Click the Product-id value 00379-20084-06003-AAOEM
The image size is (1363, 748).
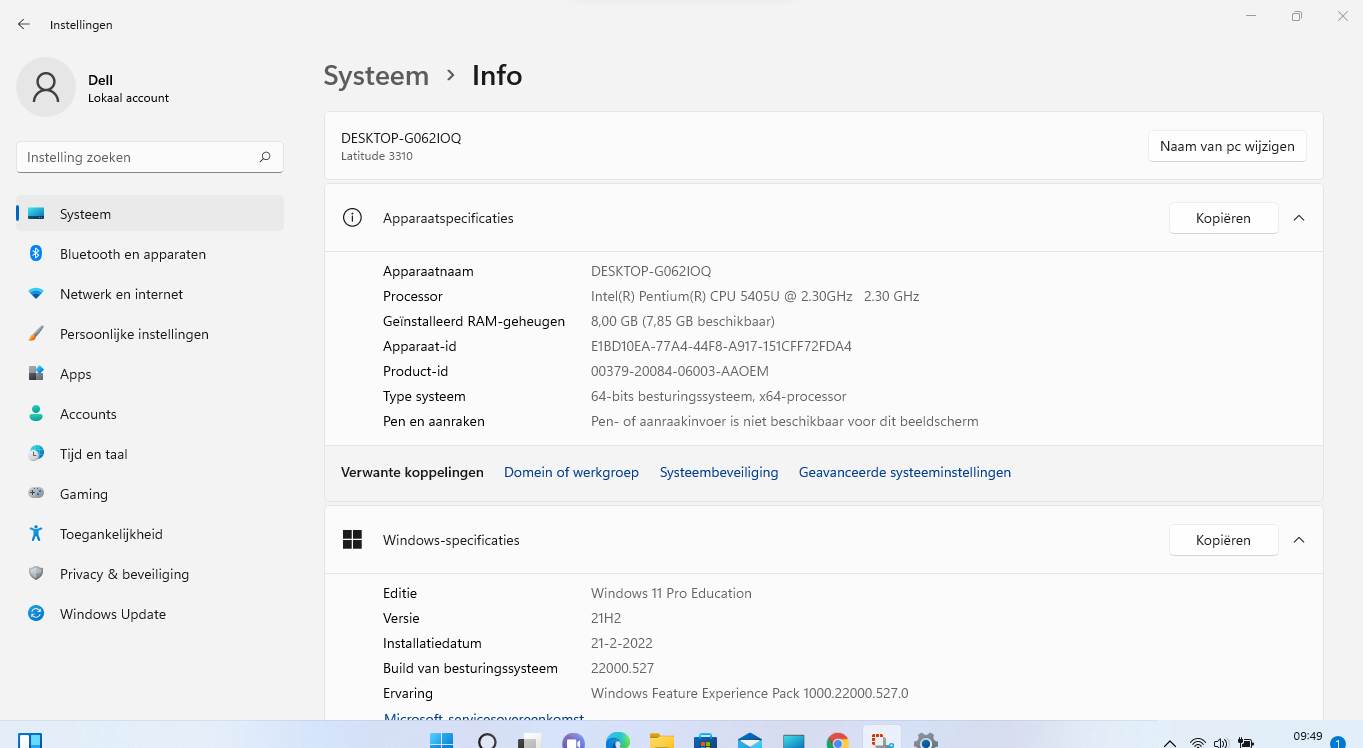coord(680,371)
